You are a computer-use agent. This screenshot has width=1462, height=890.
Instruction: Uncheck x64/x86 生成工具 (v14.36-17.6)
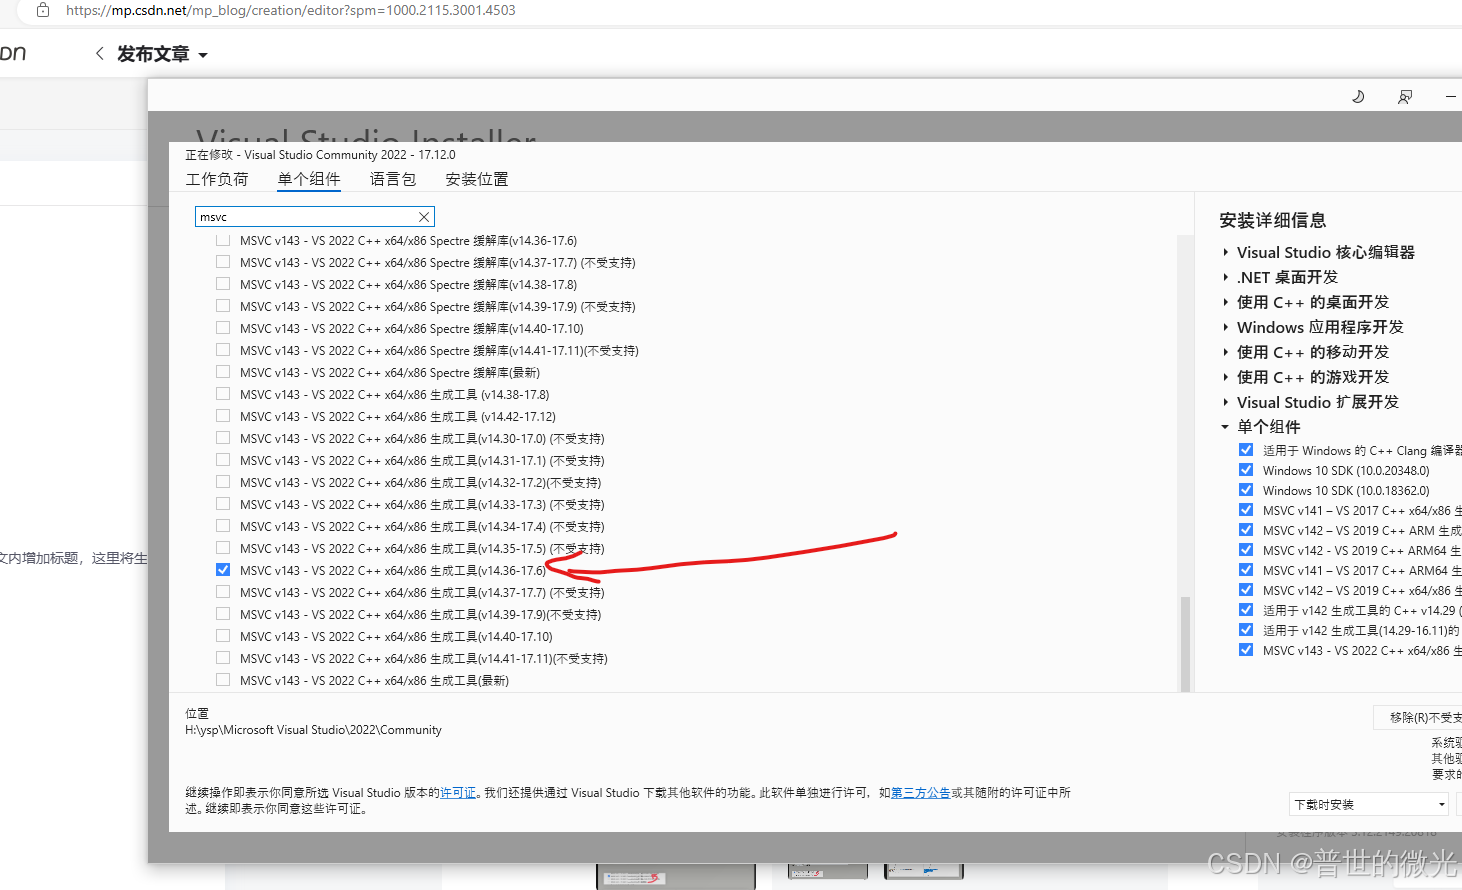[223, 570]
